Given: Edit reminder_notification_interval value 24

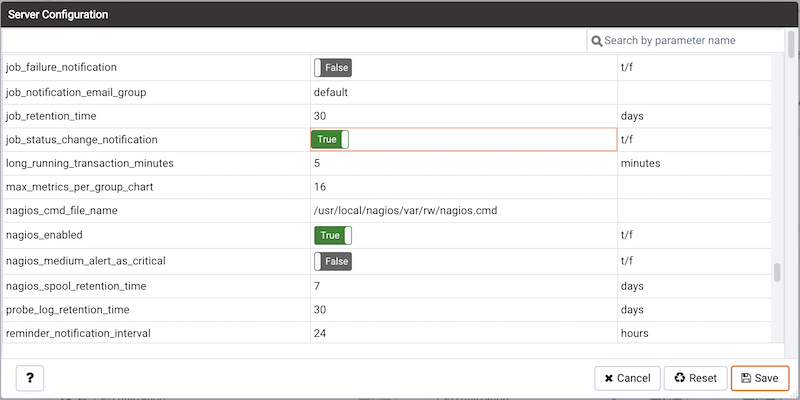Looking at the screenshot, I should (464, 333).
